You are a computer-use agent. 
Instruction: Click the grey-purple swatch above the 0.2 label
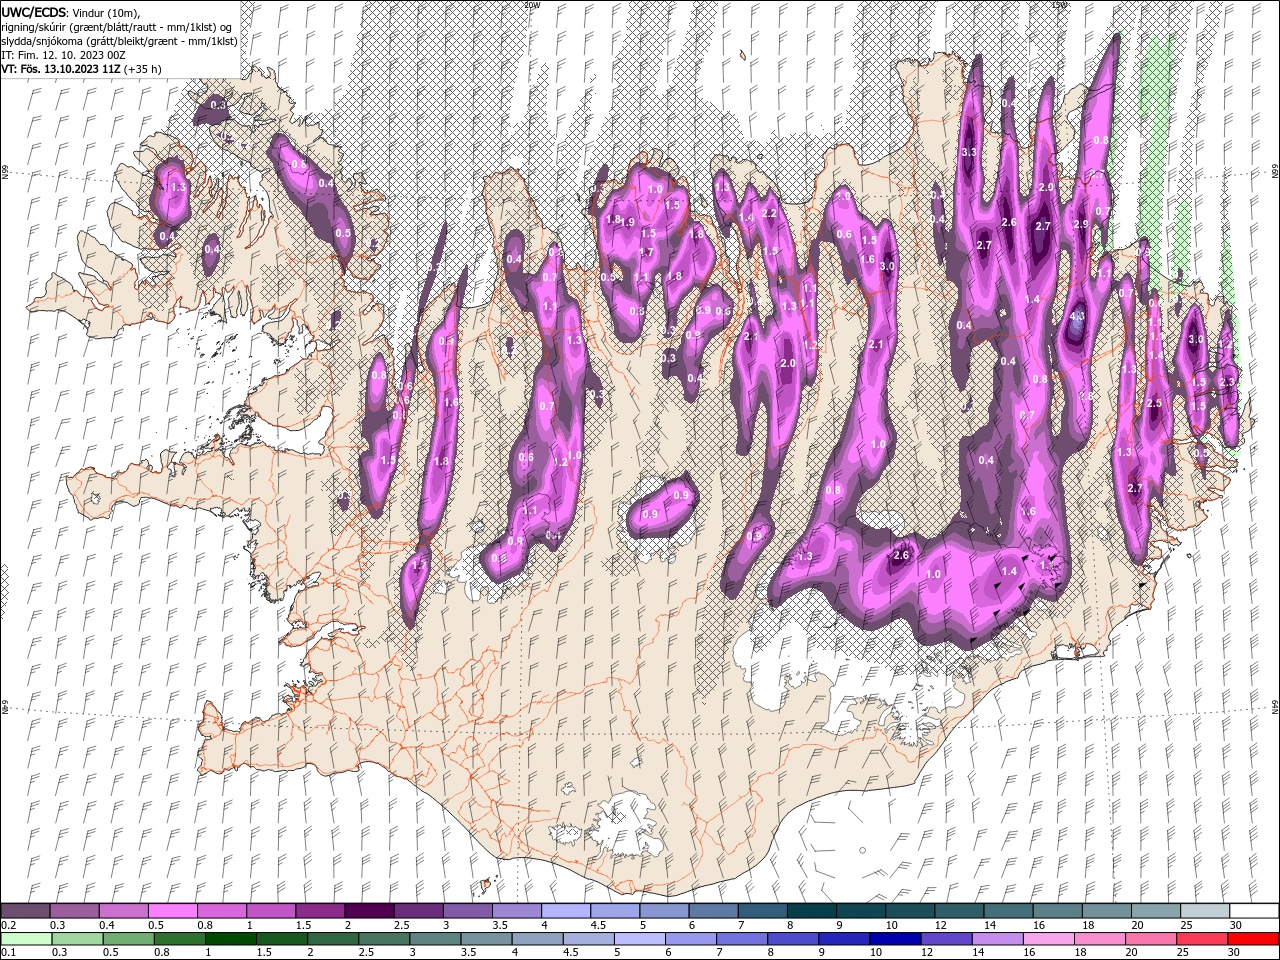coord(25,911)
